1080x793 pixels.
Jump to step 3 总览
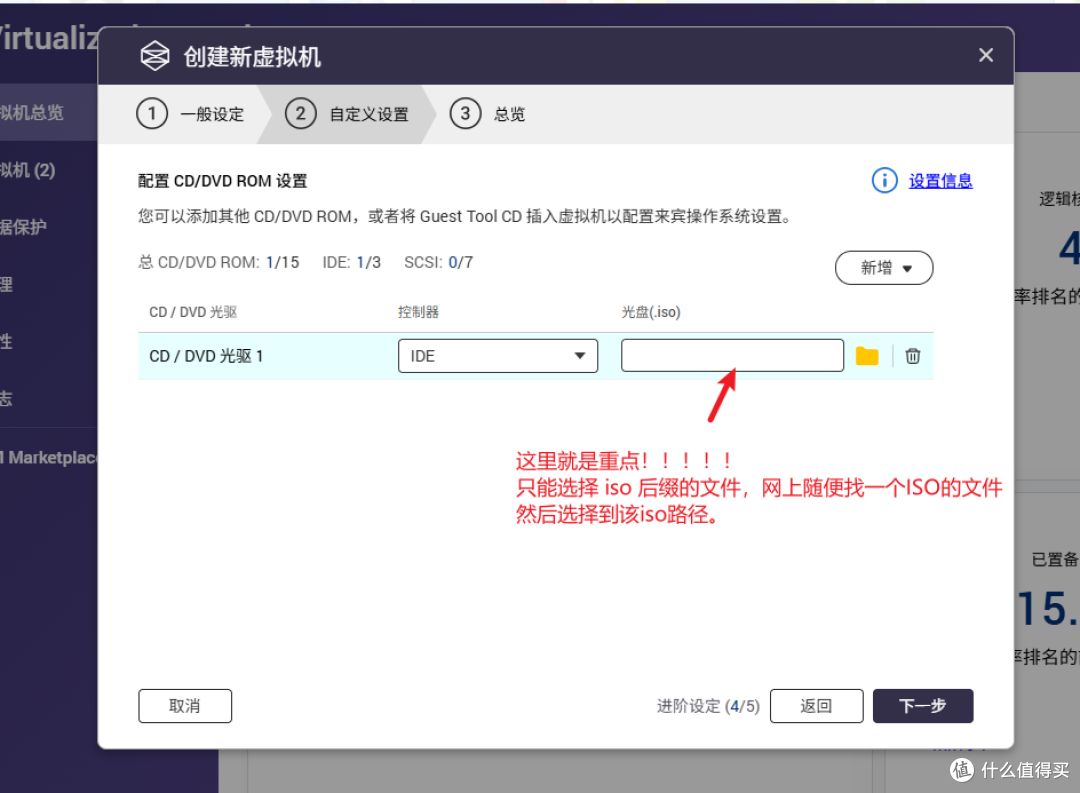pos(488,114)
